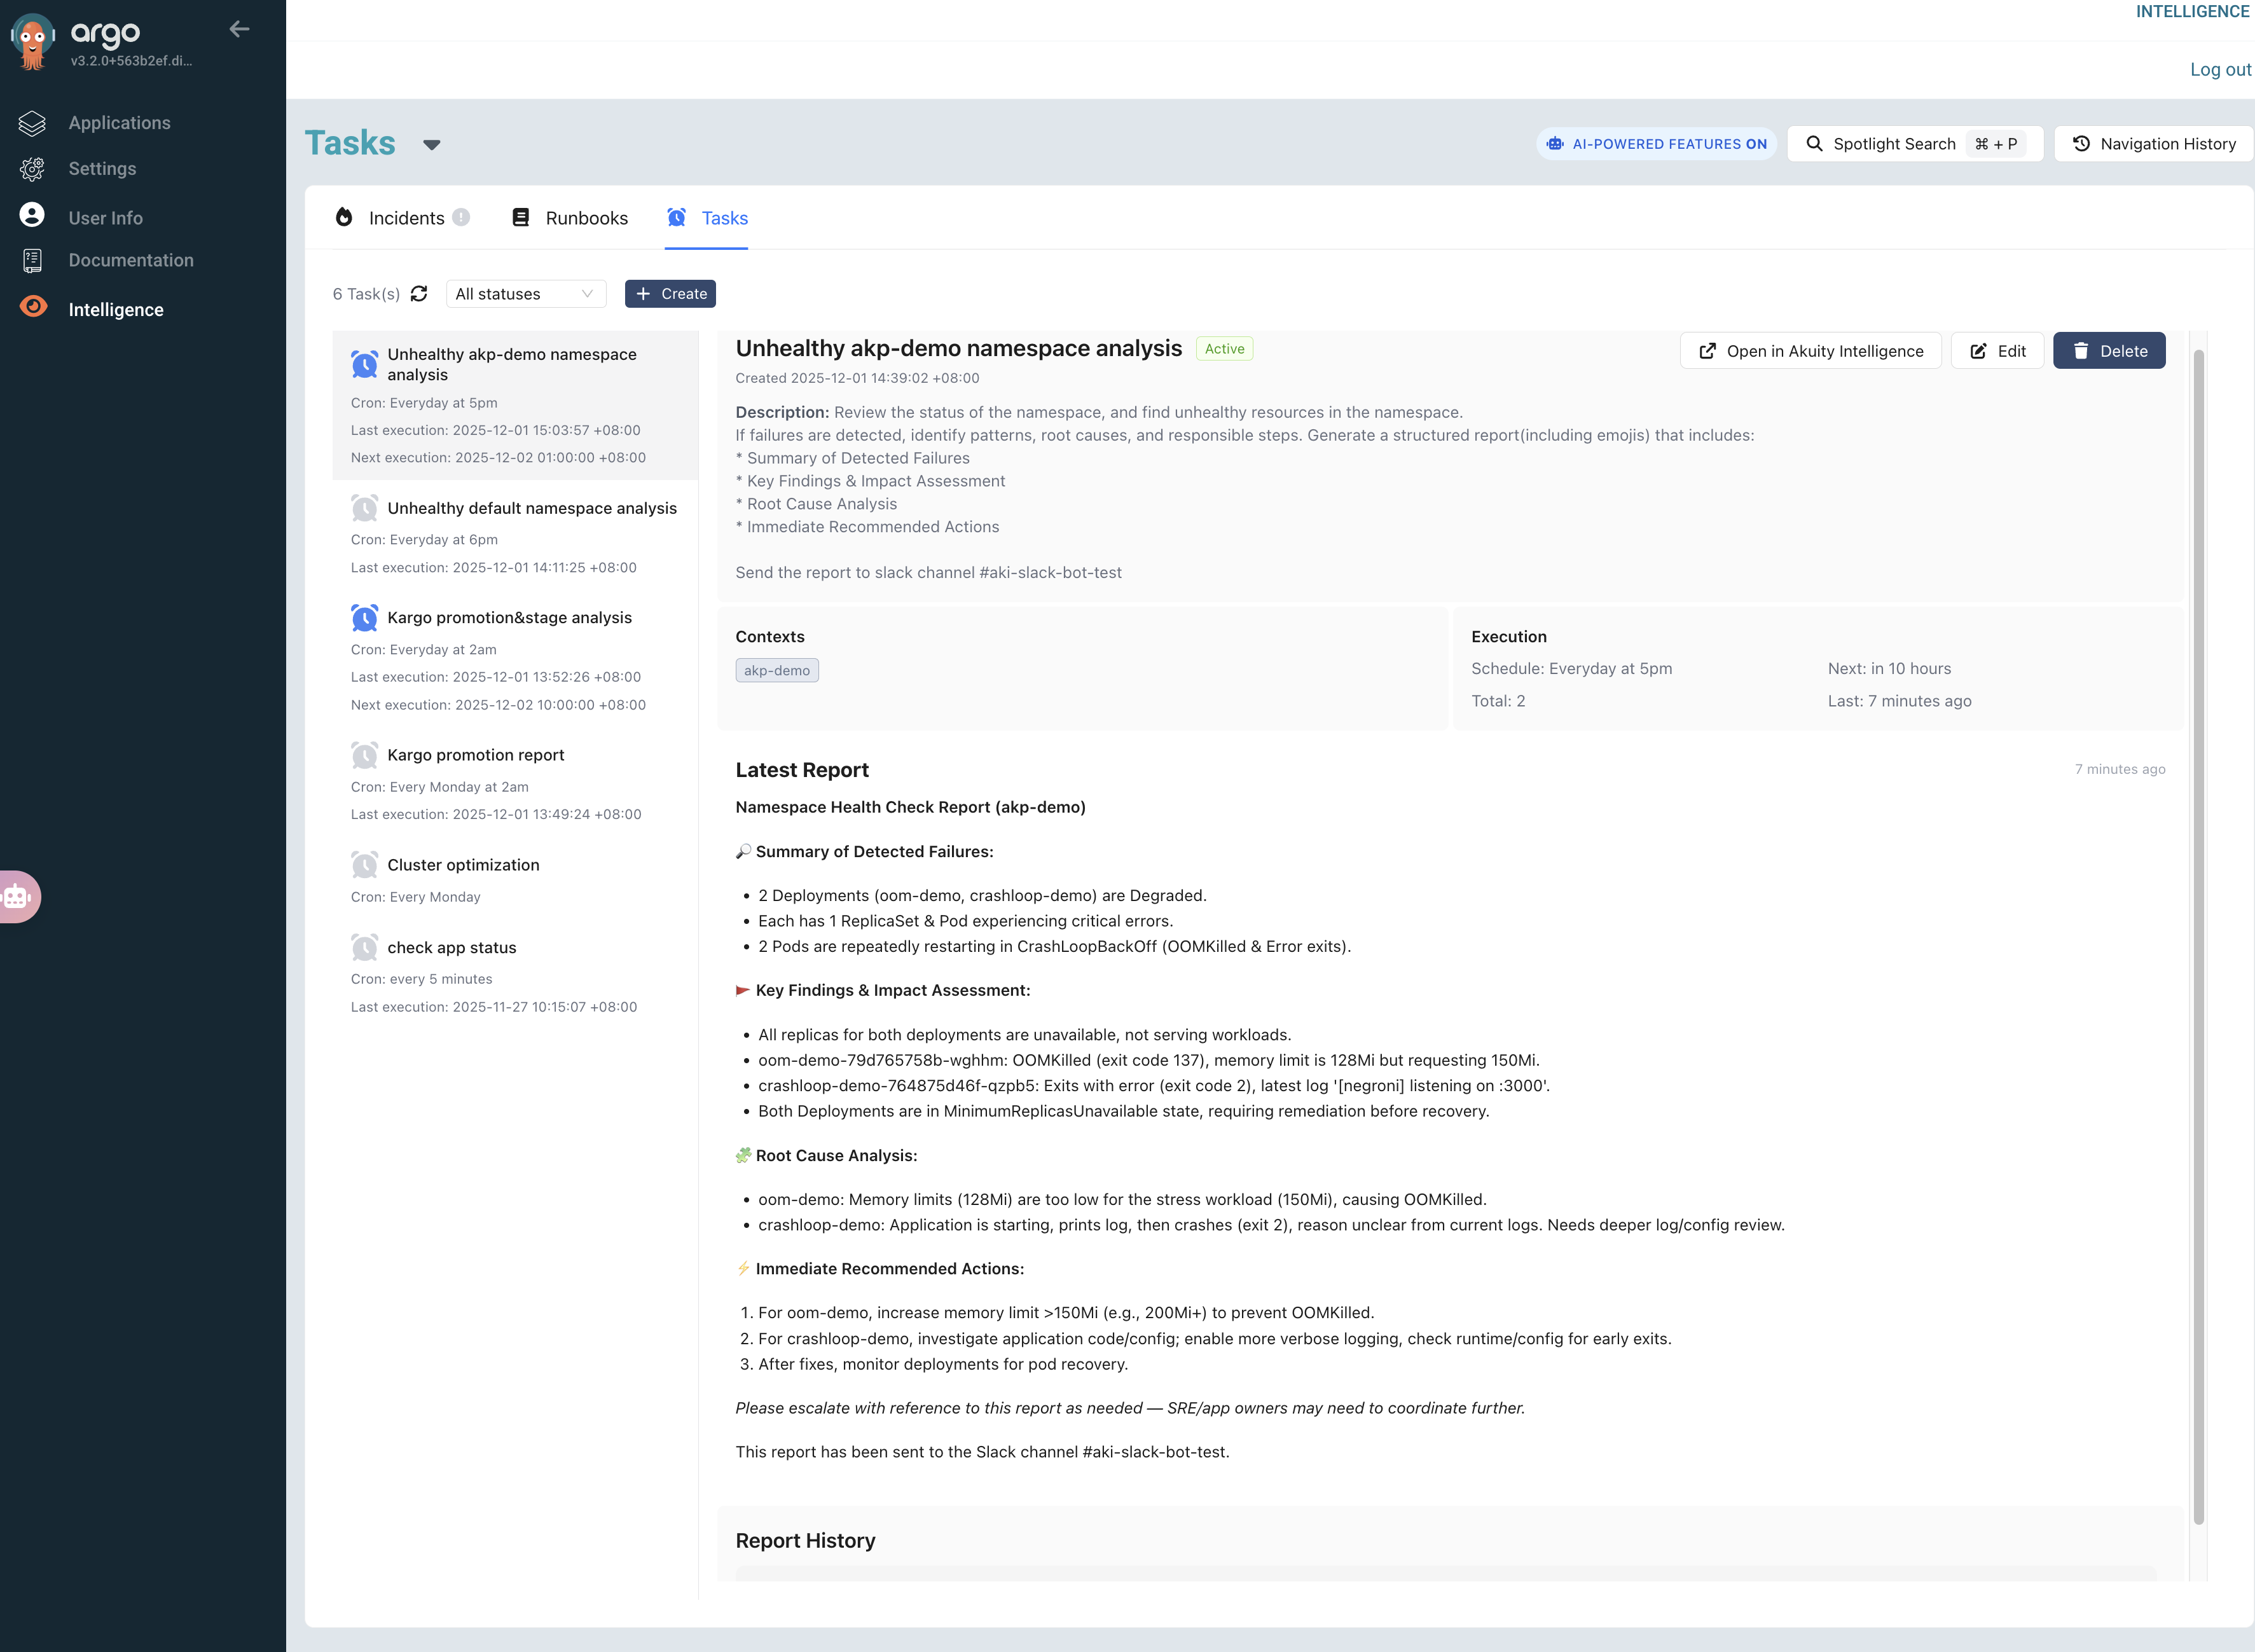This screenshot has height=1652, width=2255.
Task: Open Documentation from the sidebar
Action: [130, 260]
